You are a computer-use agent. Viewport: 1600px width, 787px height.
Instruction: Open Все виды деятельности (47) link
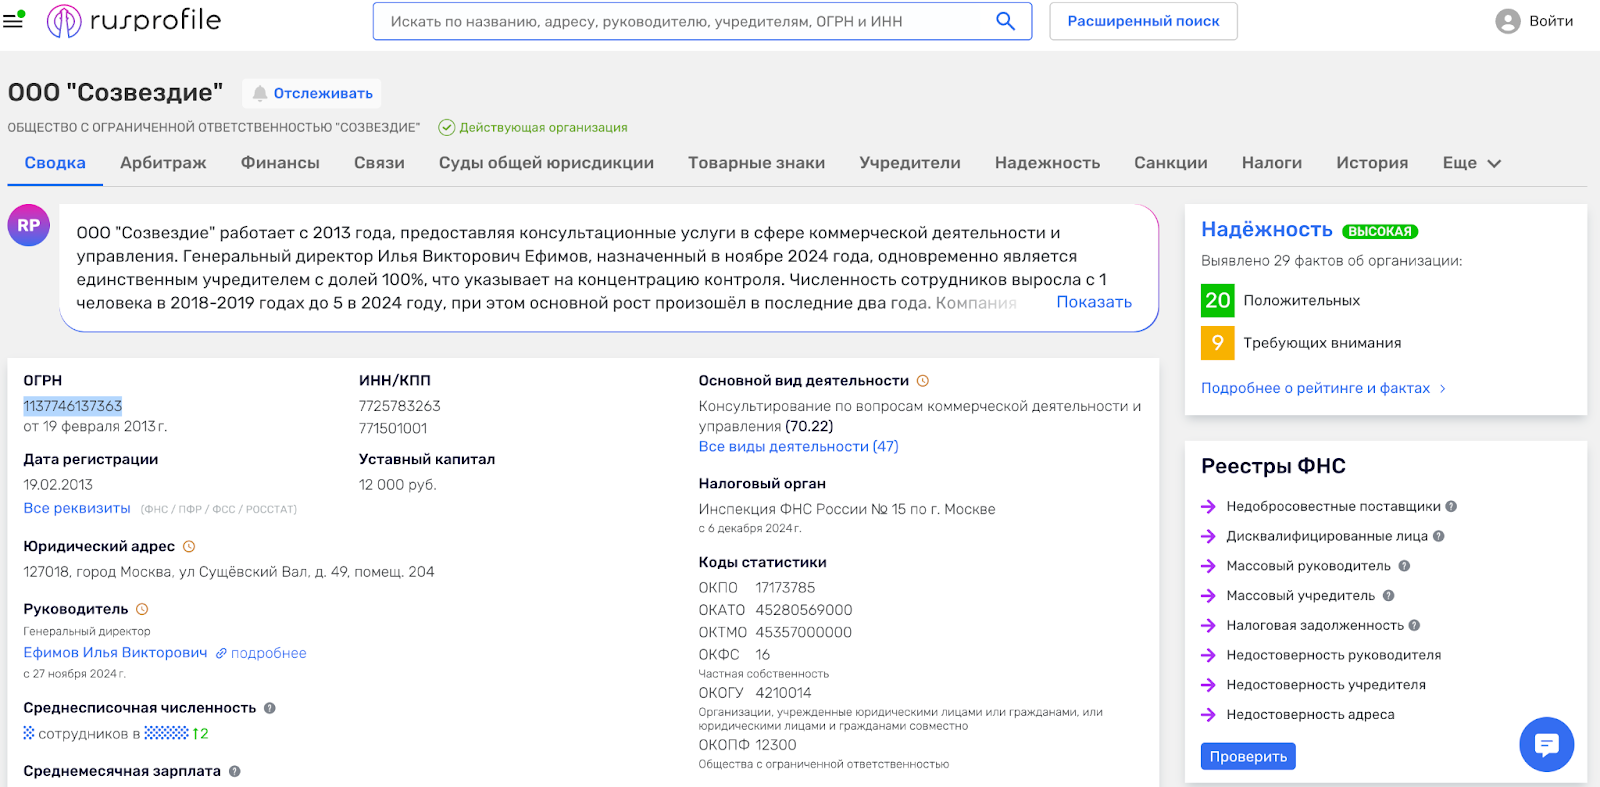point(798,447)
